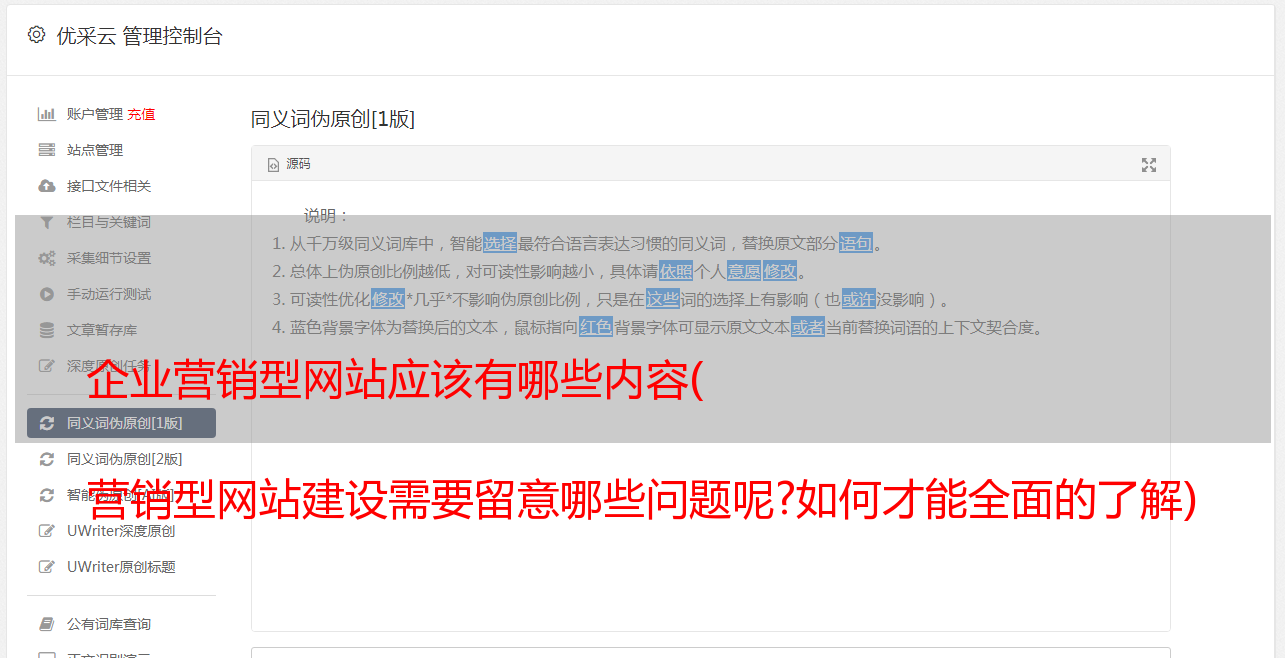This screenshot has width=1285, height=658.
Task: Click highlighted word 选择 in the text
Action: 500,243
